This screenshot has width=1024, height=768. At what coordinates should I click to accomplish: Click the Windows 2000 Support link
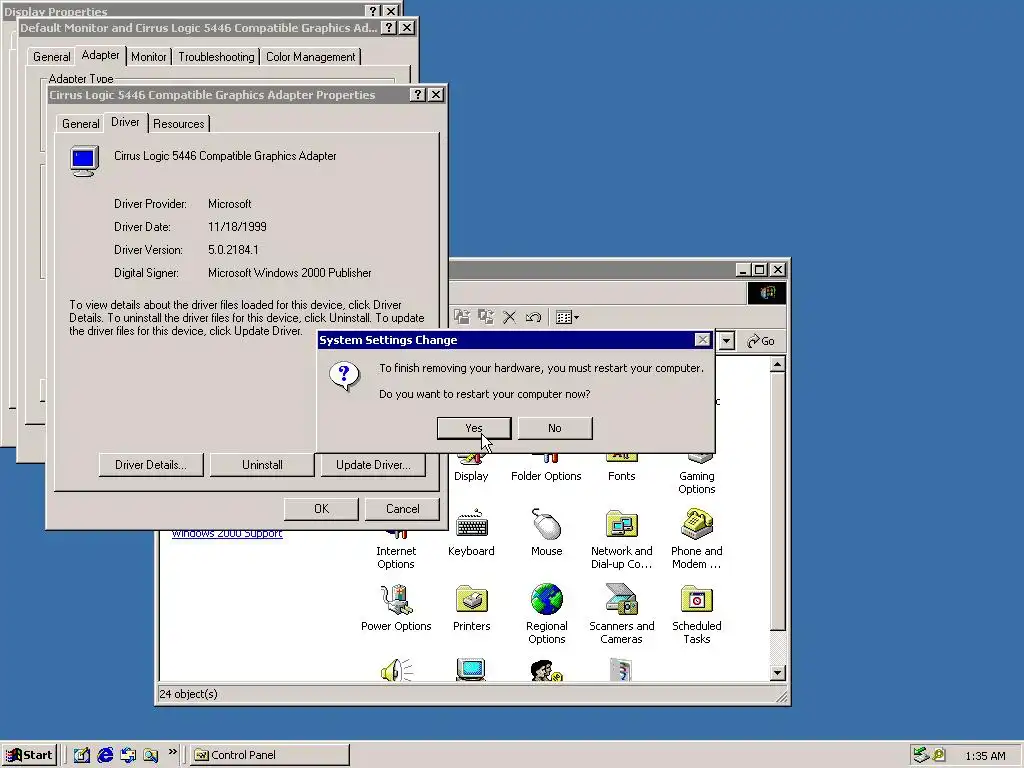point(227,533)
